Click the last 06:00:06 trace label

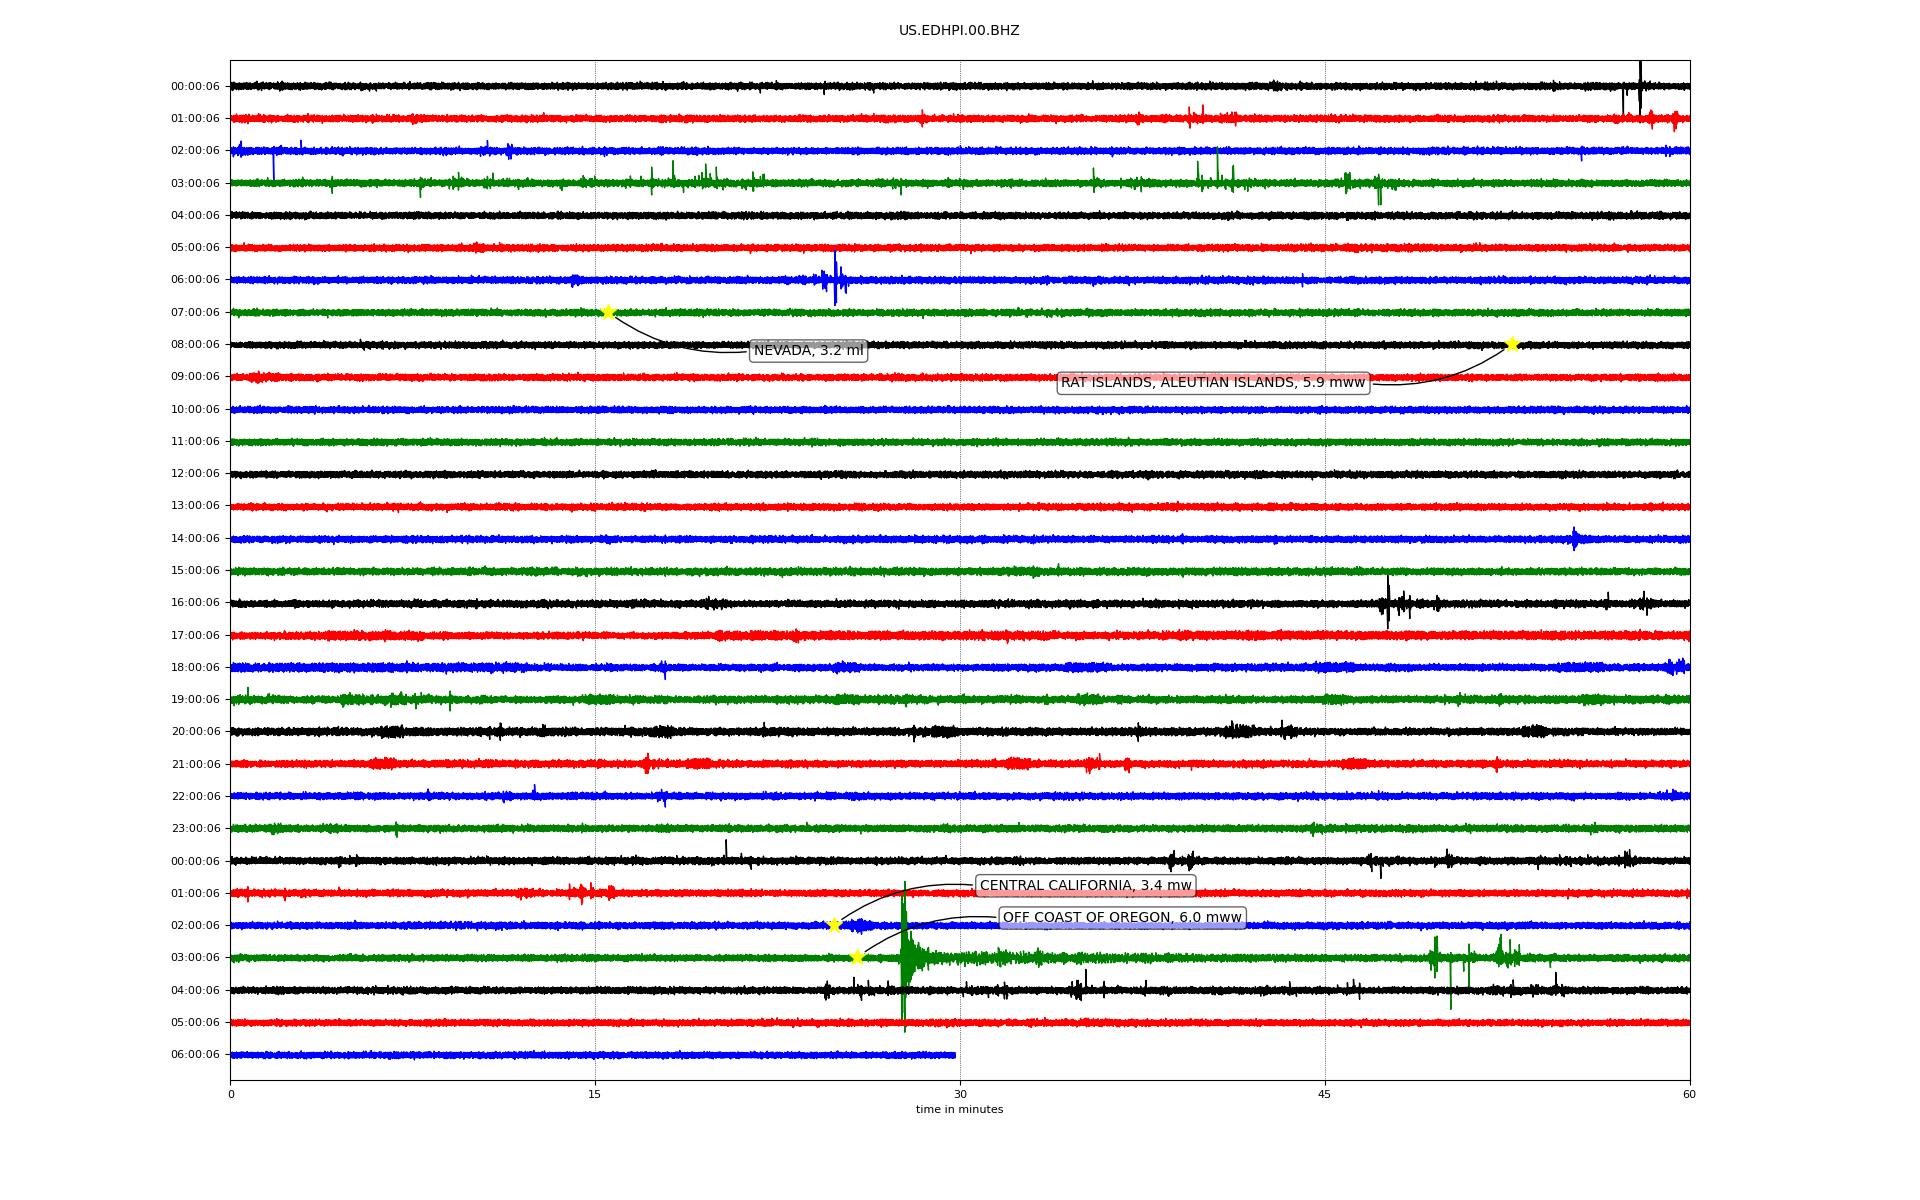pos(195,1054)
